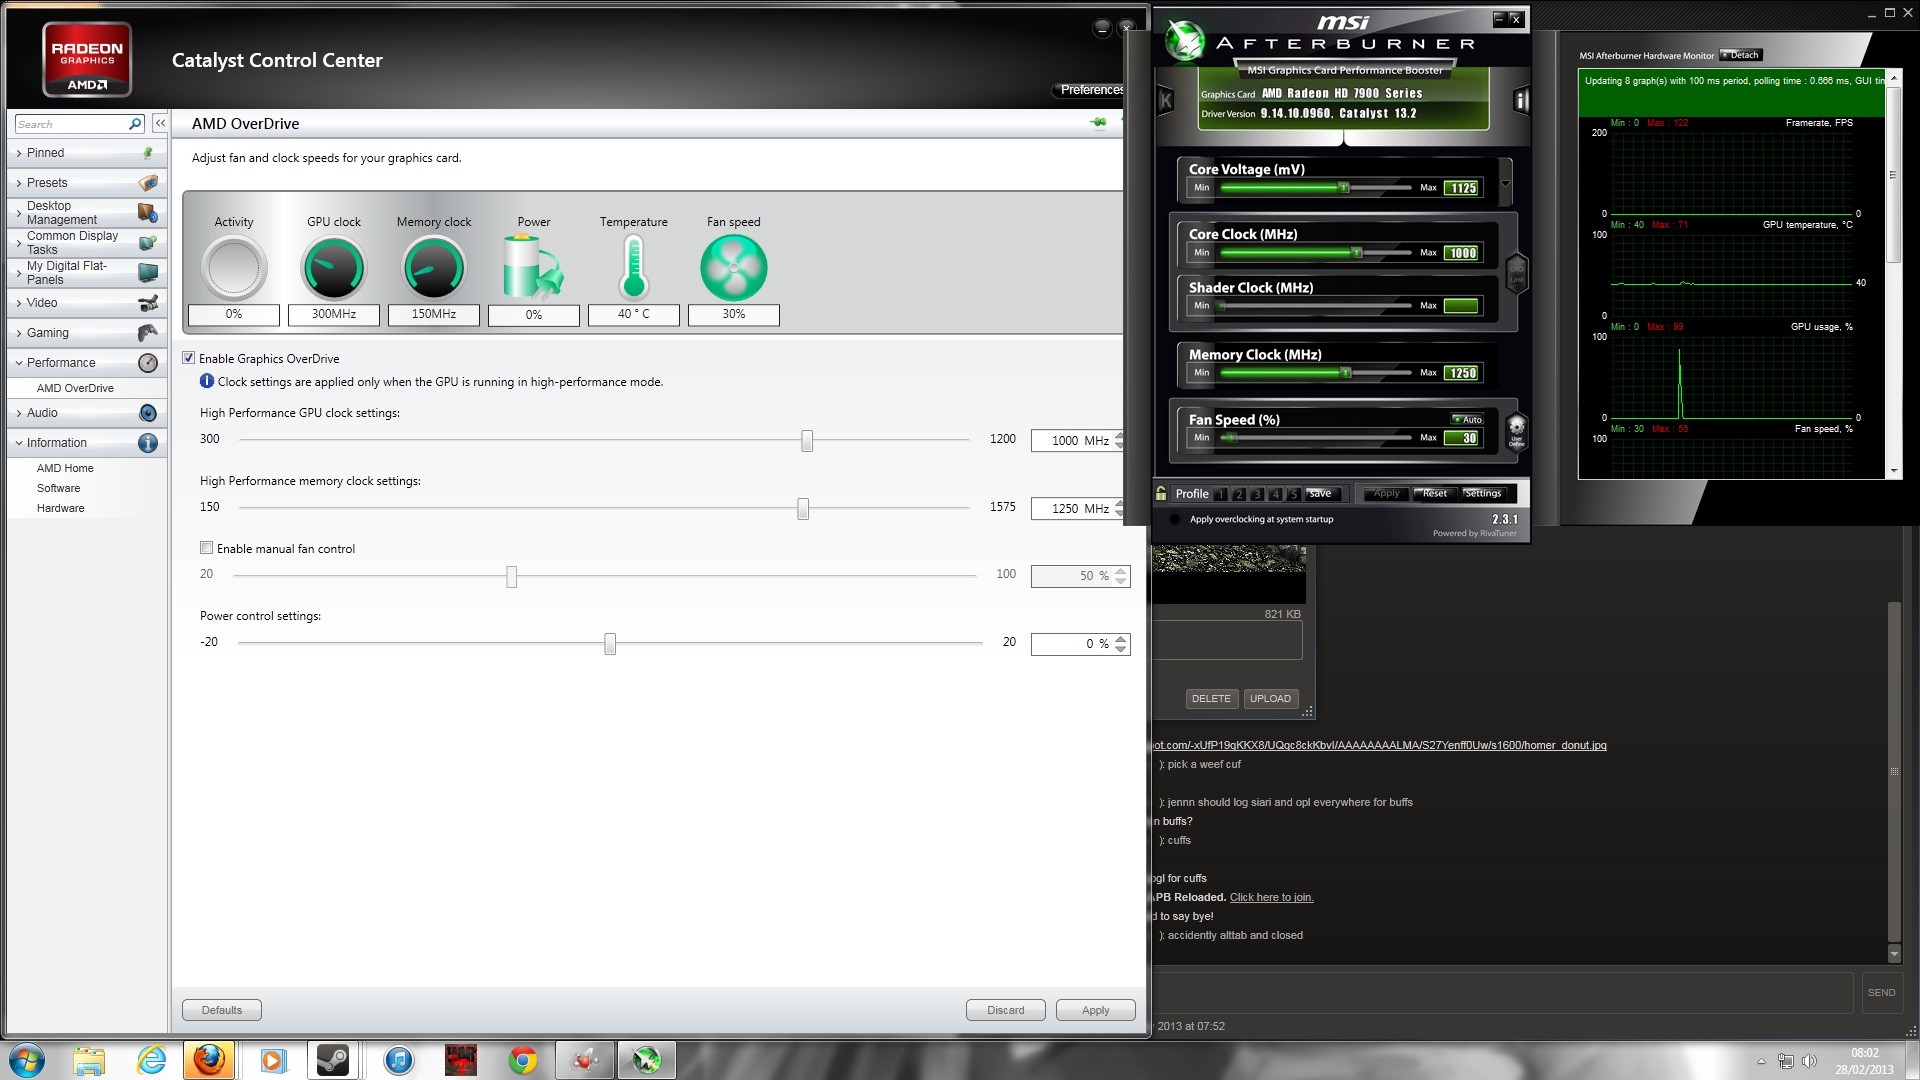Open MSI Afterburner Settings
This screenshot has width=1920, height=1080.
[1482, 494]
